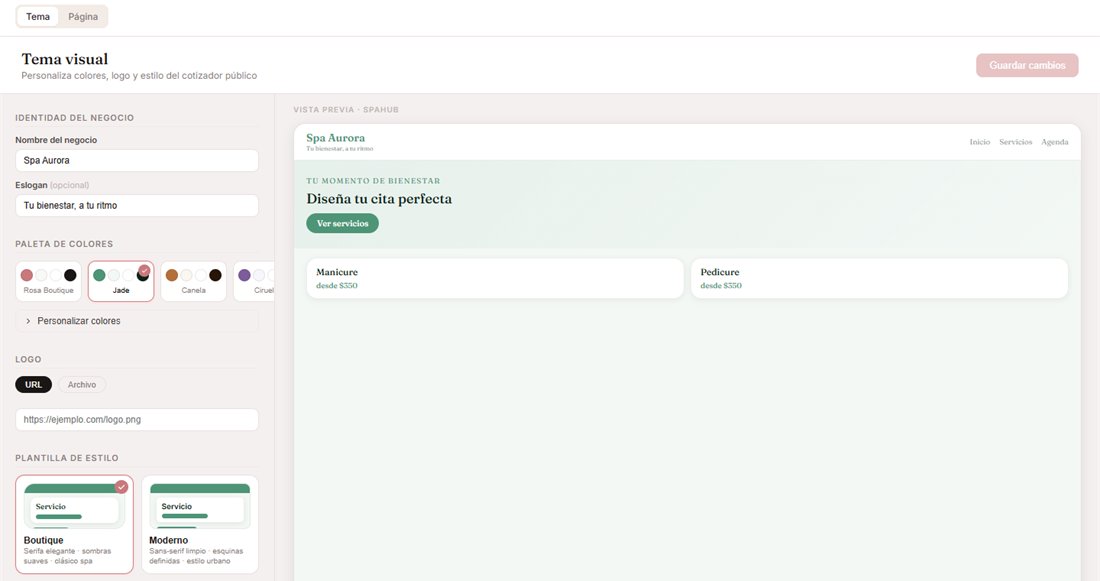Click the Spa Aurora preview title
The width and height of the screenshot is (1100, 581).
335,138
